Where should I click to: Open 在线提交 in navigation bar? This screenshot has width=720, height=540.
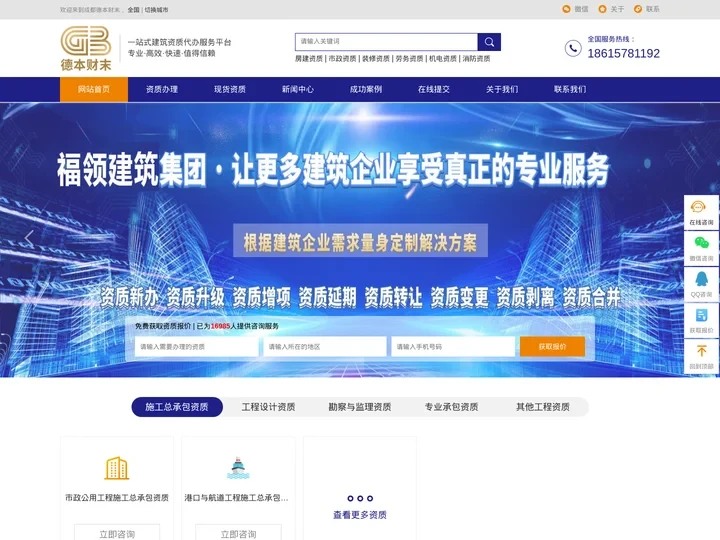click(x=433, y=89)
